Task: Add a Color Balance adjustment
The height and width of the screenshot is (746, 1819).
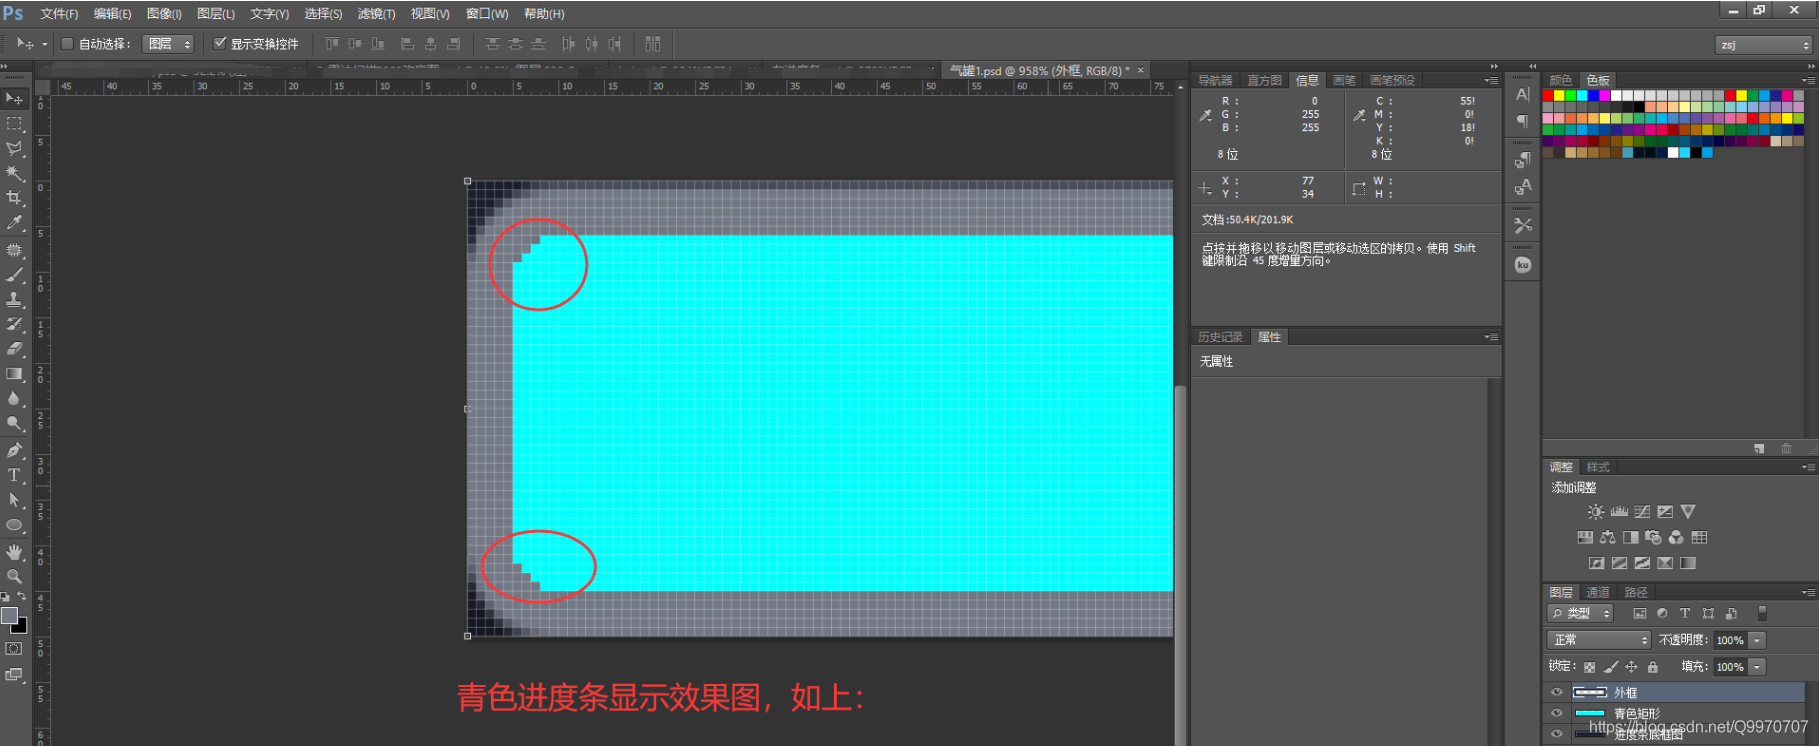Action: tap(1608, 537)
